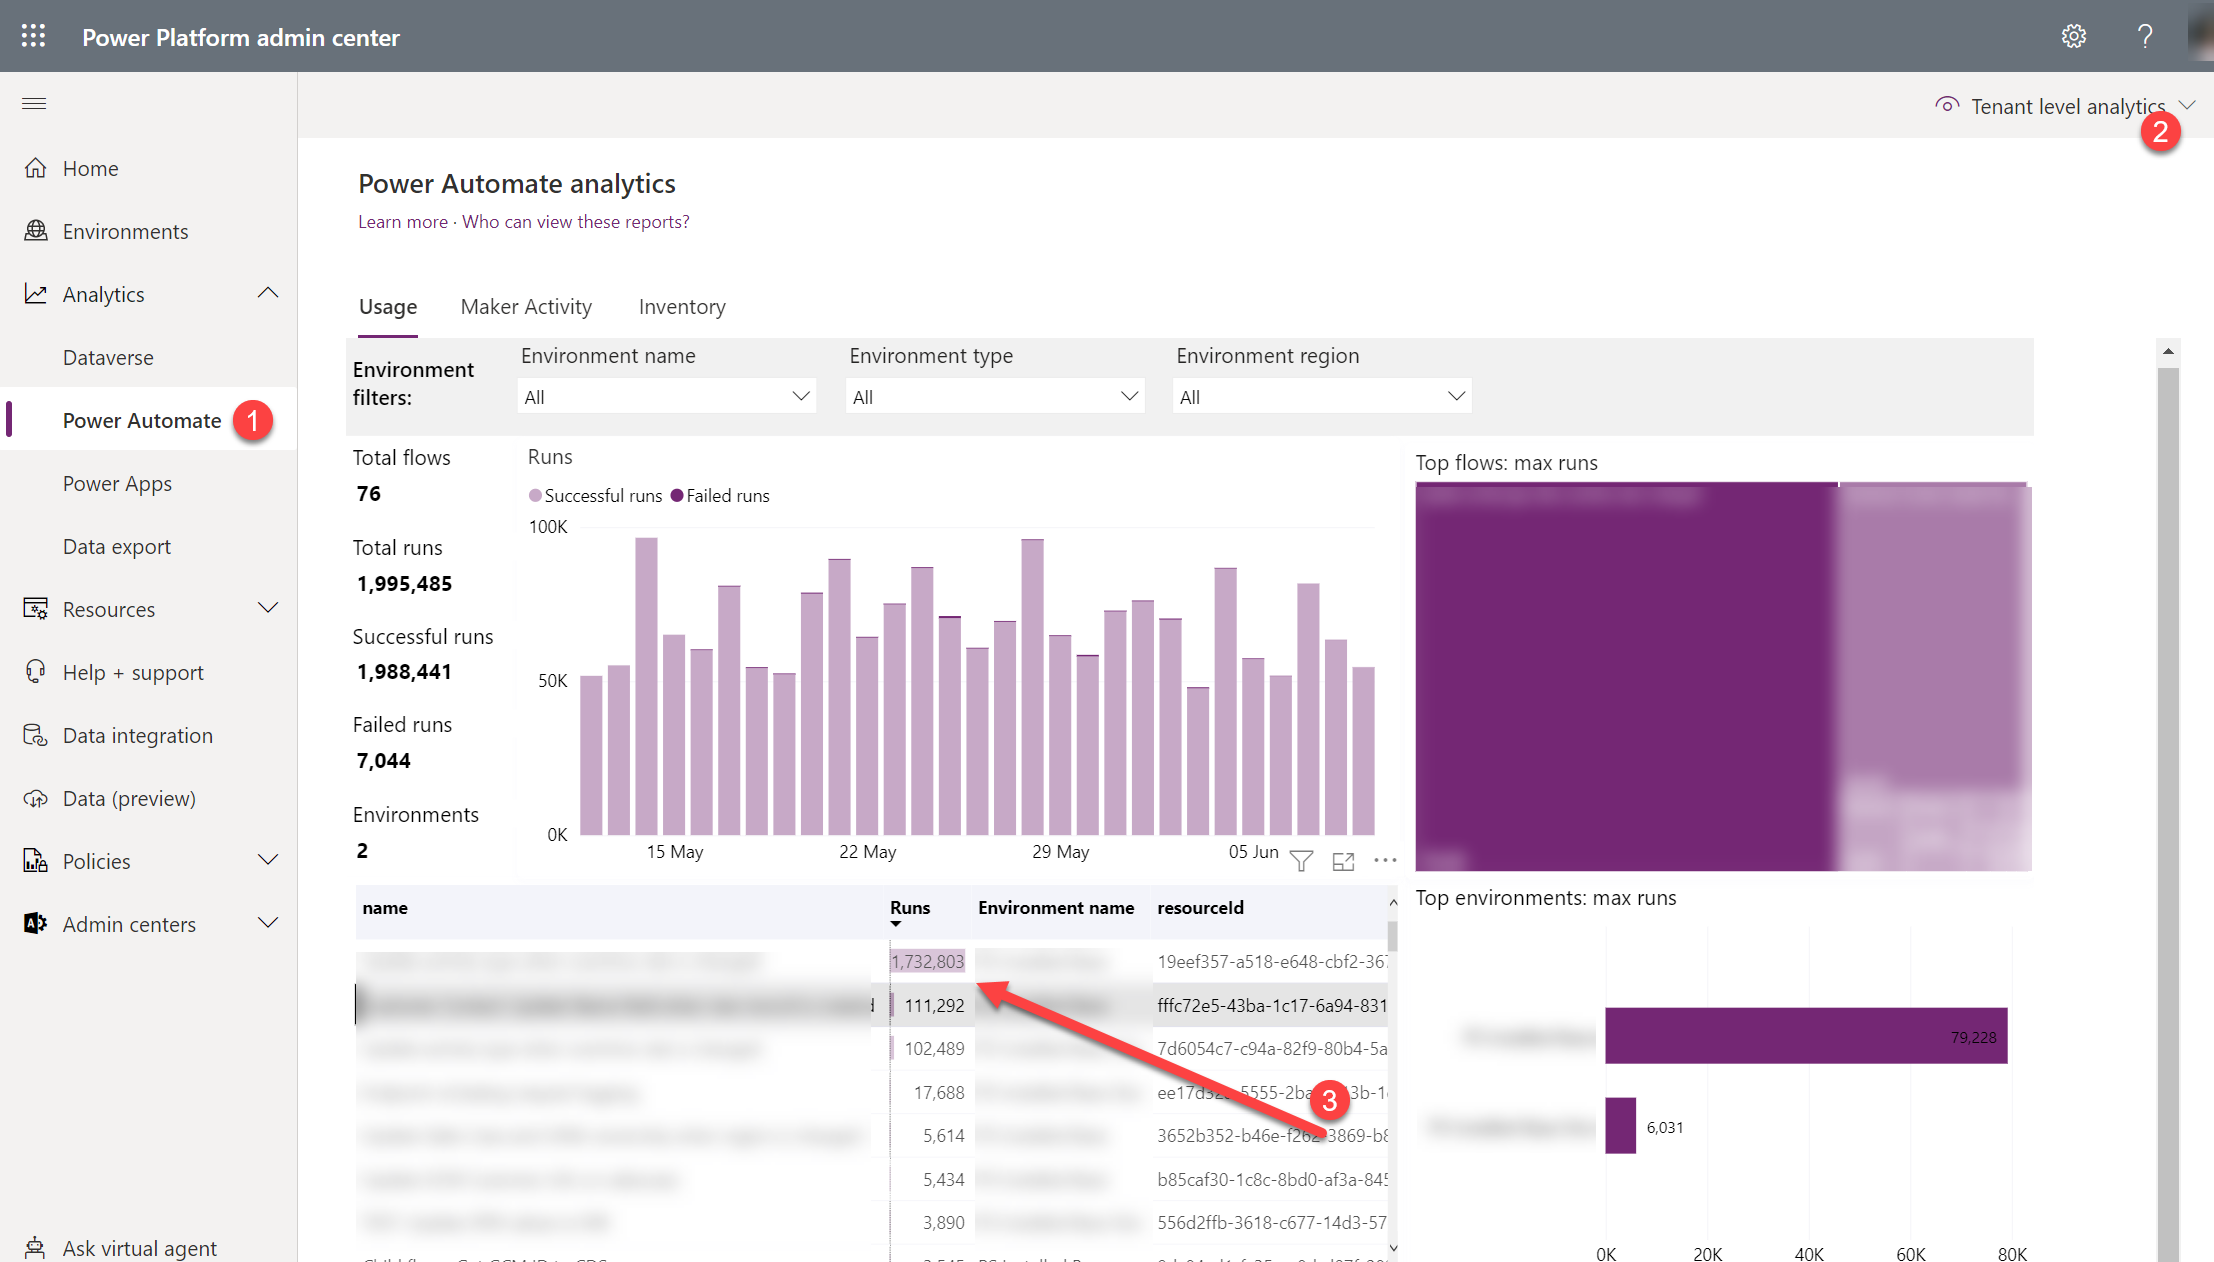Open the Learn more link

pos(403,222)
